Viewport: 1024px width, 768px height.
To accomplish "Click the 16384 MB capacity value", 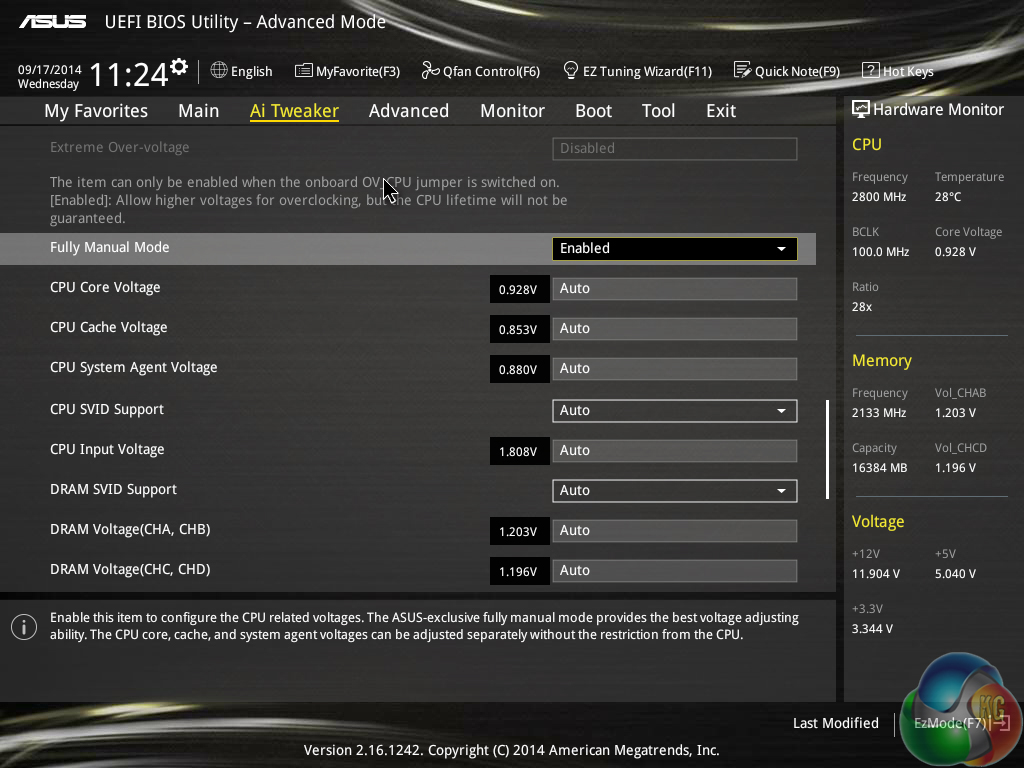I will [880, 468].
